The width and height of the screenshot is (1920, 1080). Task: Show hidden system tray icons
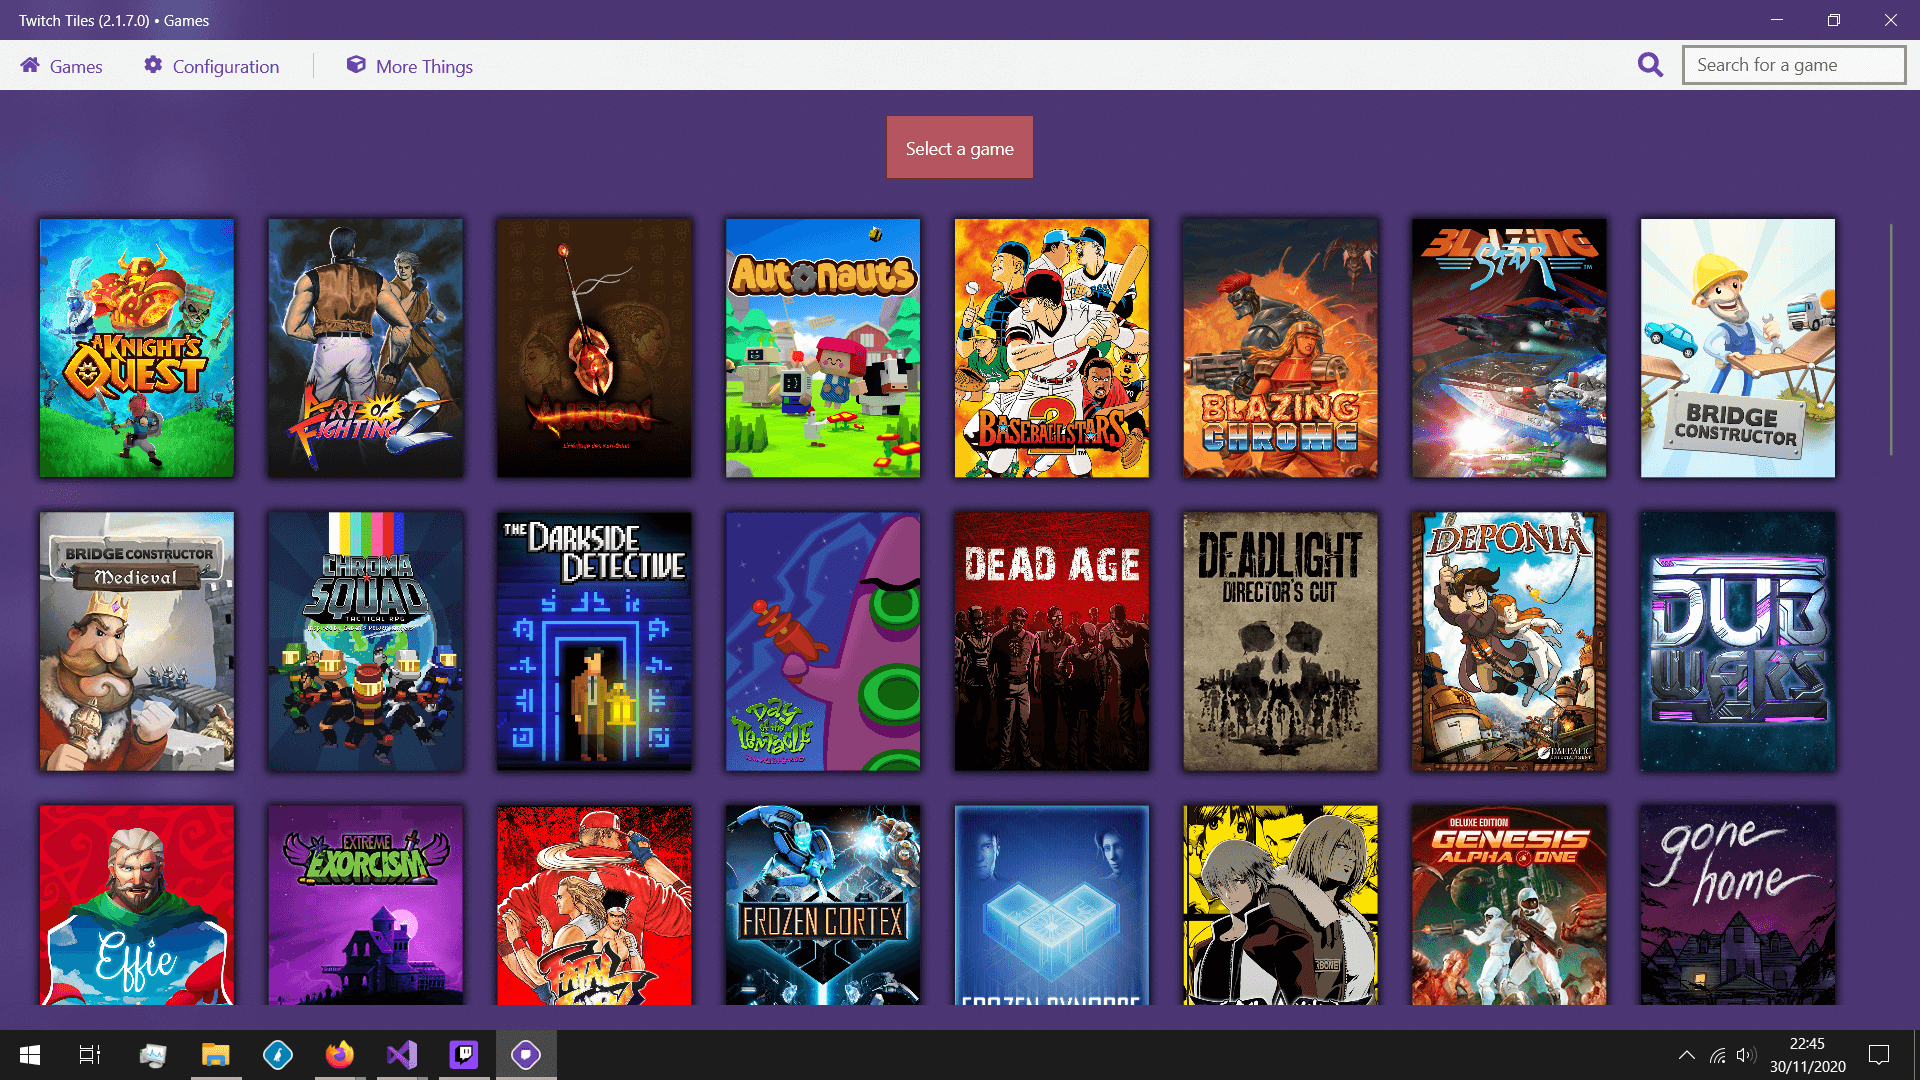pyautogui.click(x=1686, y=1055)
